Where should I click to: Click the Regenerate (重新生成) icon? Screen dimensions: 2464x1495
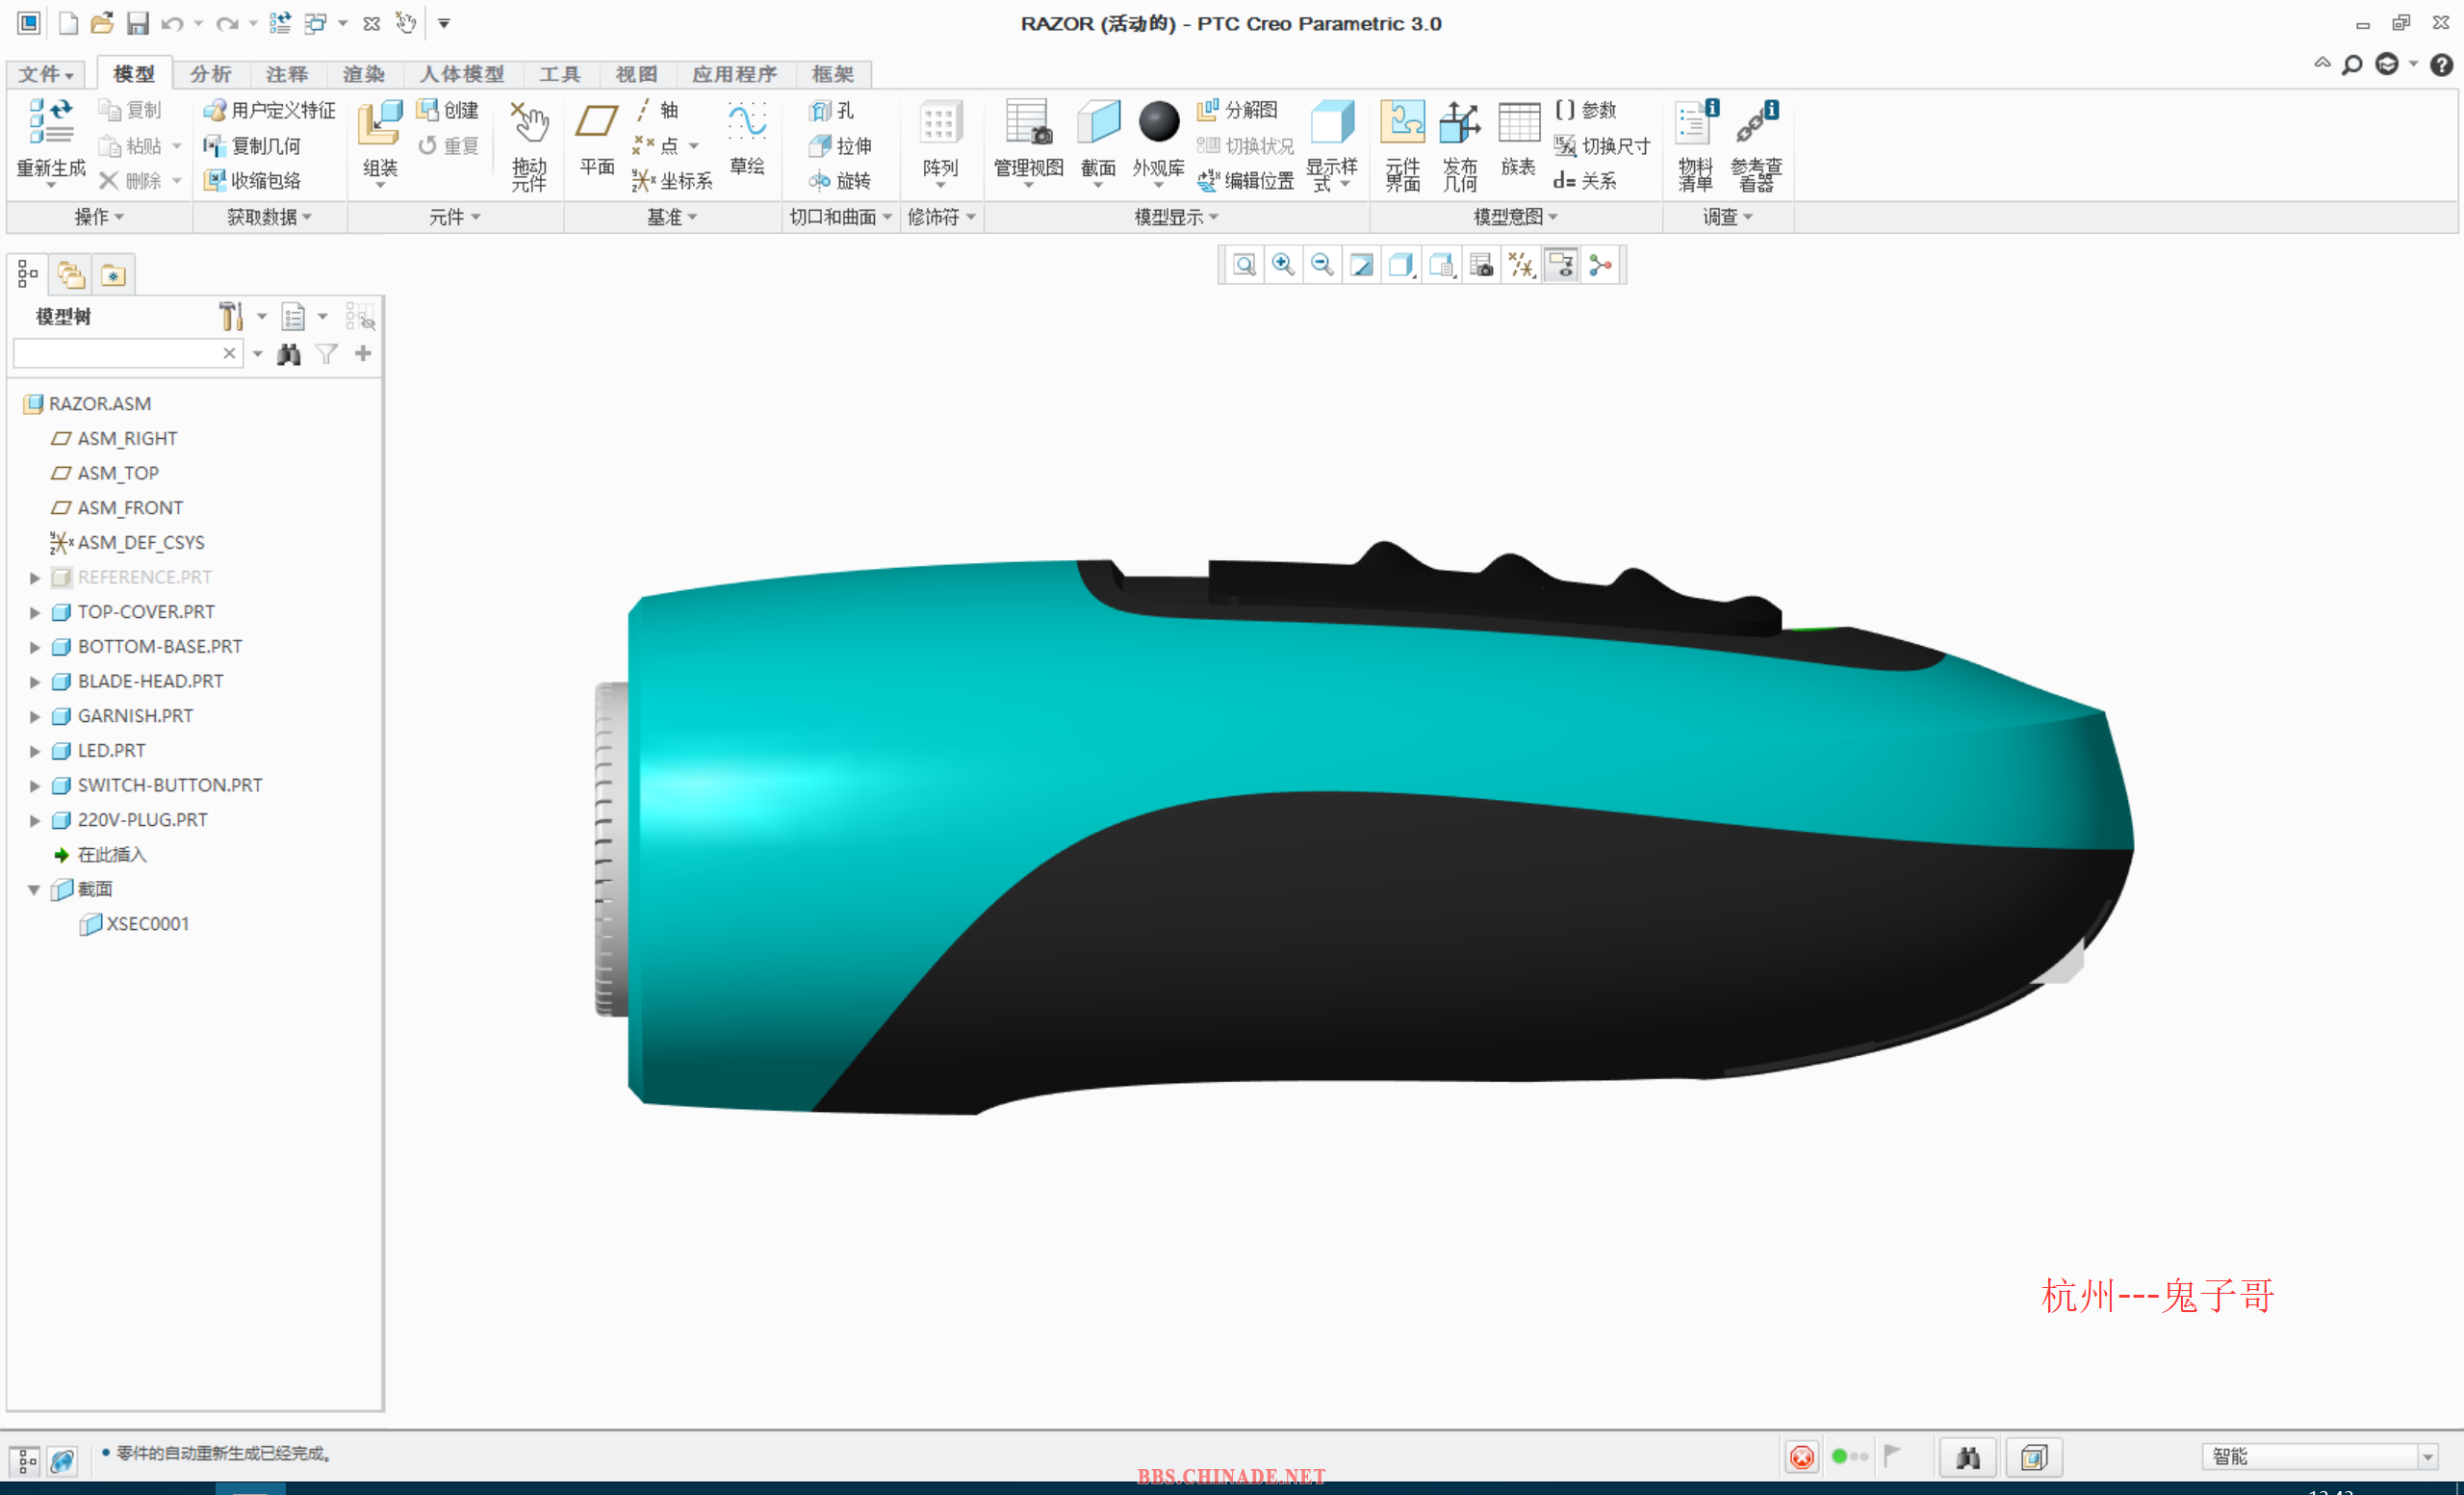51,122
